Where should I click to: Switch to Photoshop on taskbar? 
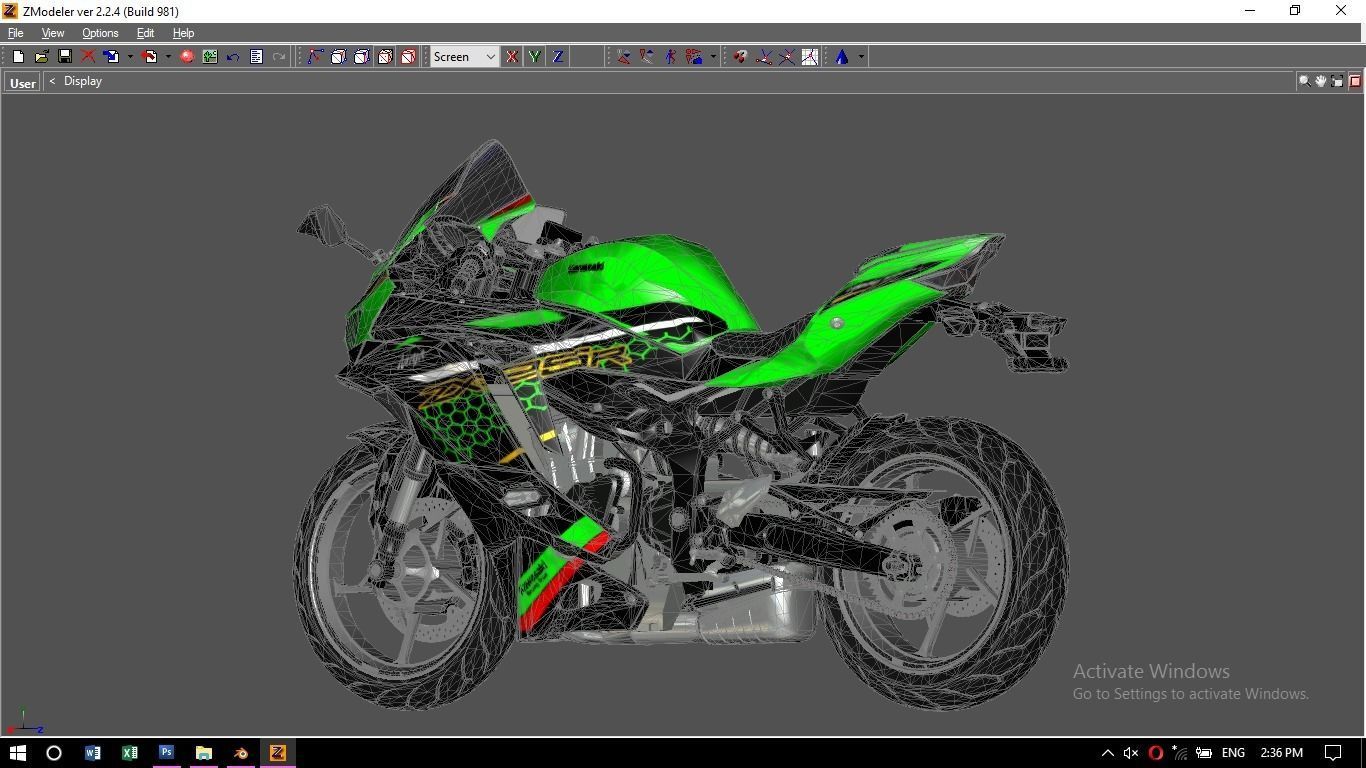166,753
